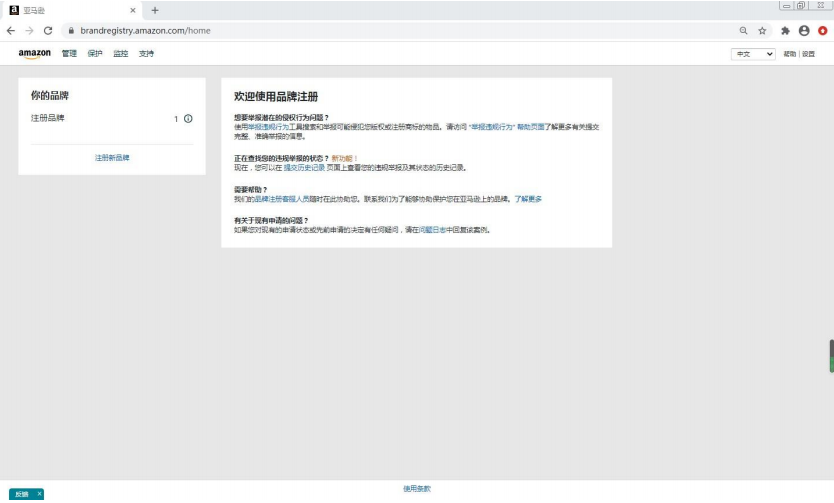
Task: Select the 亚马逊 browser tab
Action: (72, 10)
